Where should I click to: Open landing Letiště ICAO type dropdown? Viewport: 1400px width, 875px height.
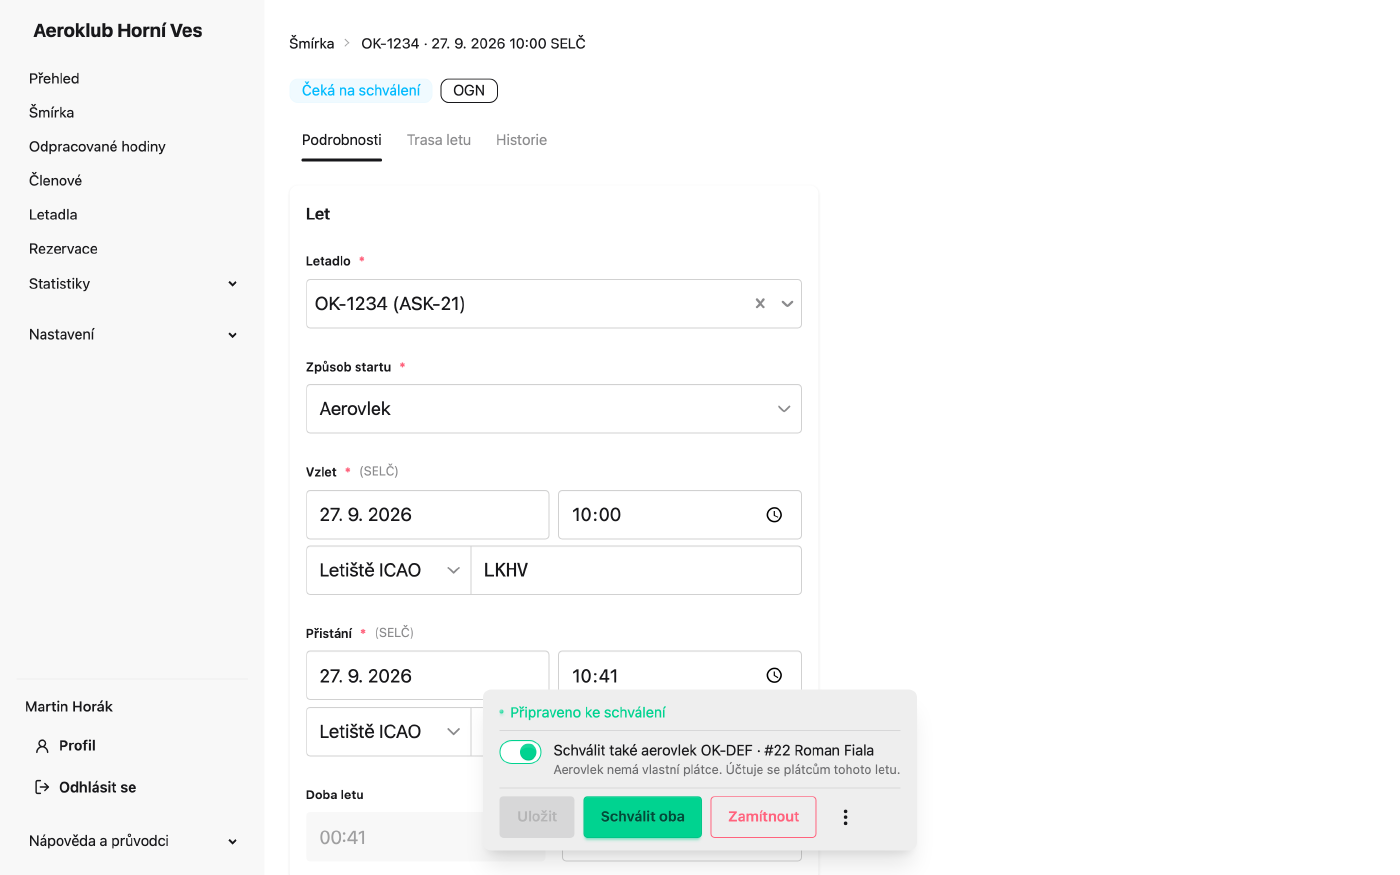388,731
